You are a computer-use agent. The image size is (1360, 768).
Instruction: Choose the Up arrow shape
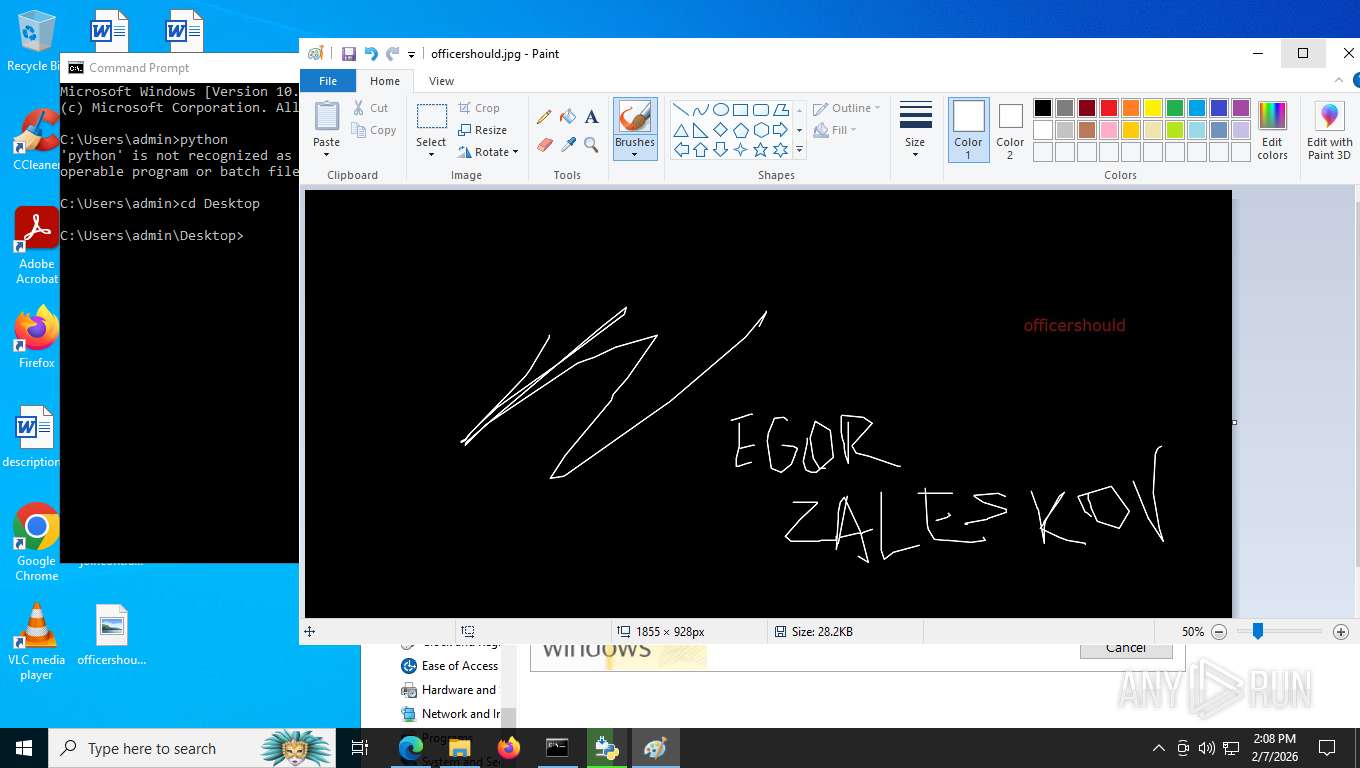pos(700,150)
